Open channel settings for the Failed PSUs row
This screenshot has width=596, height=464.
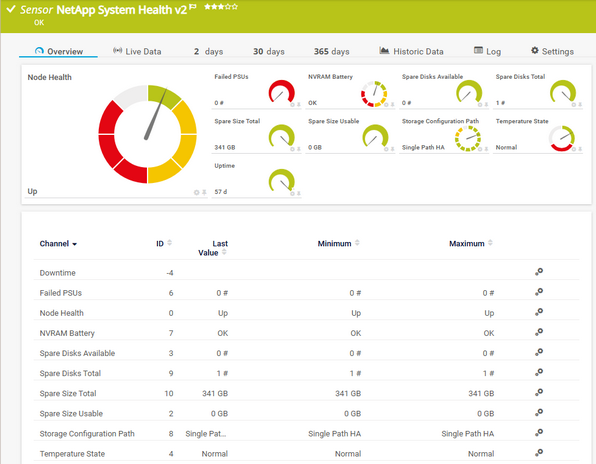(x=539, y=292)
